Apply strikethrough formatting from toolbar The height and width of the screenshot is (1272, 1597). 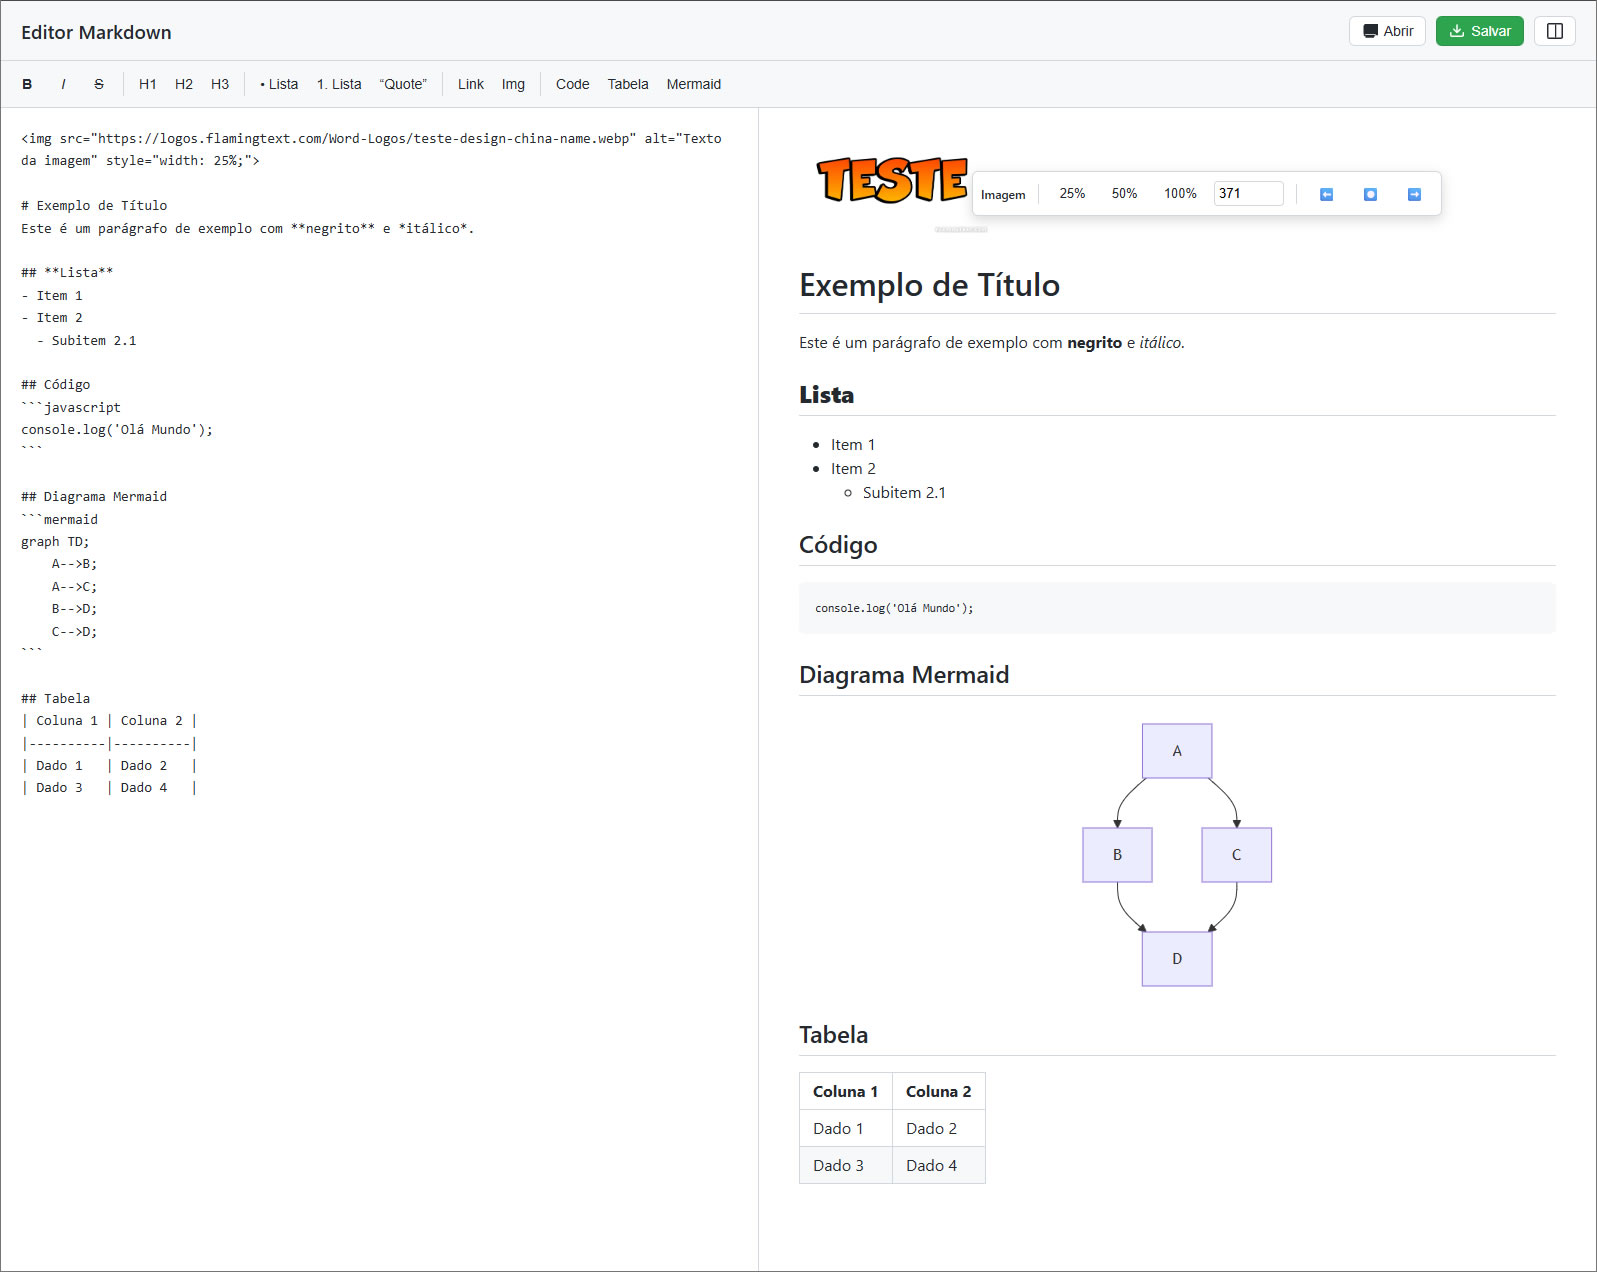[x=99, y=84]
